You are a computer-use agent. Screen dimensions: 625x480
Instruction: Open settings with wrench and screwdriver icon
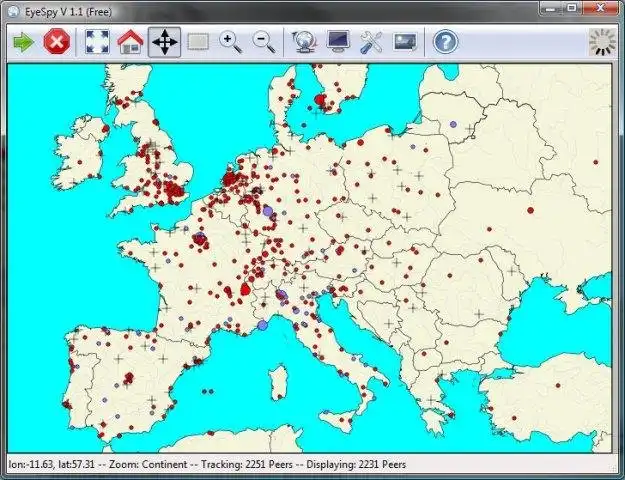(x=372, y=42)
